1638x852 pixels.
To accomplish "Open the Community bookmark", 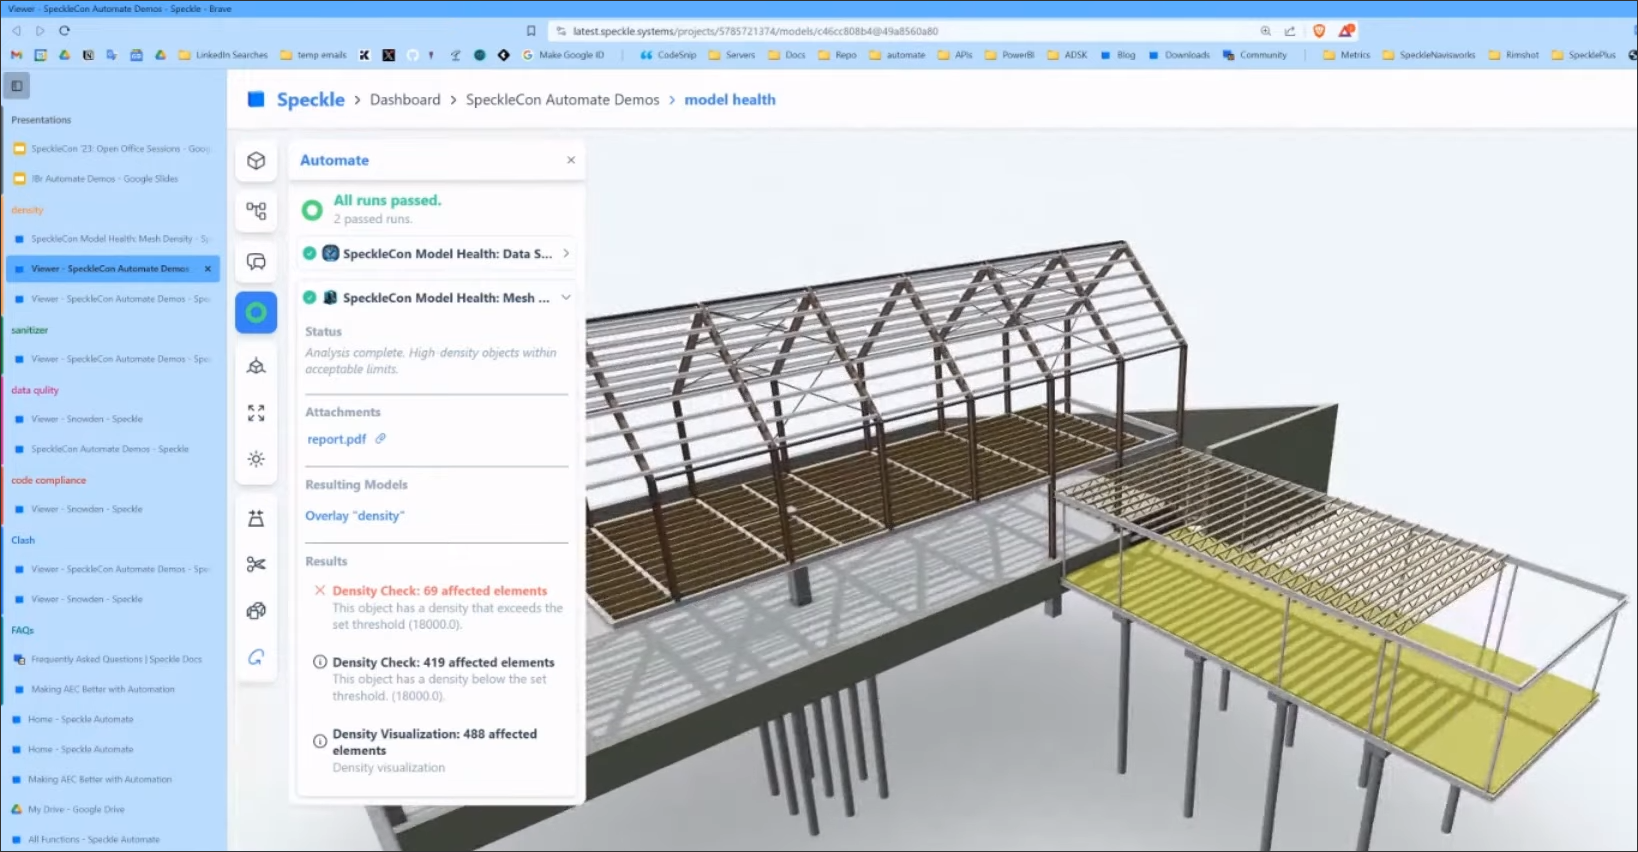I will pos(1255,55).
